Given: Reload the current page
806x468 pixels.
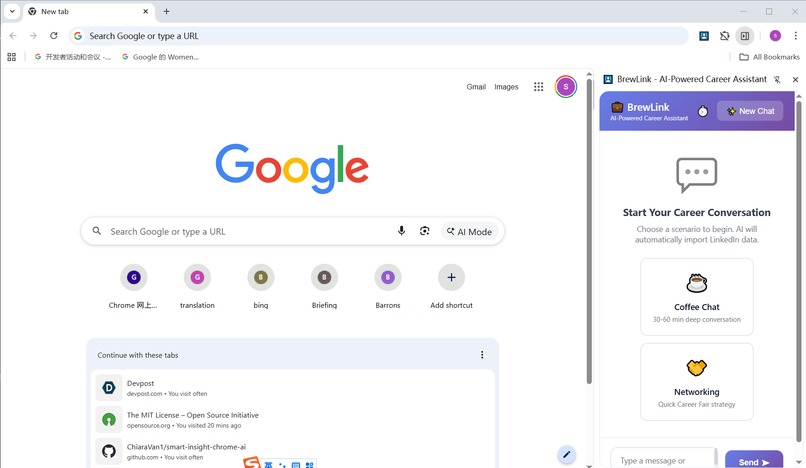Looking at the screenshot, I should point(53,35).
